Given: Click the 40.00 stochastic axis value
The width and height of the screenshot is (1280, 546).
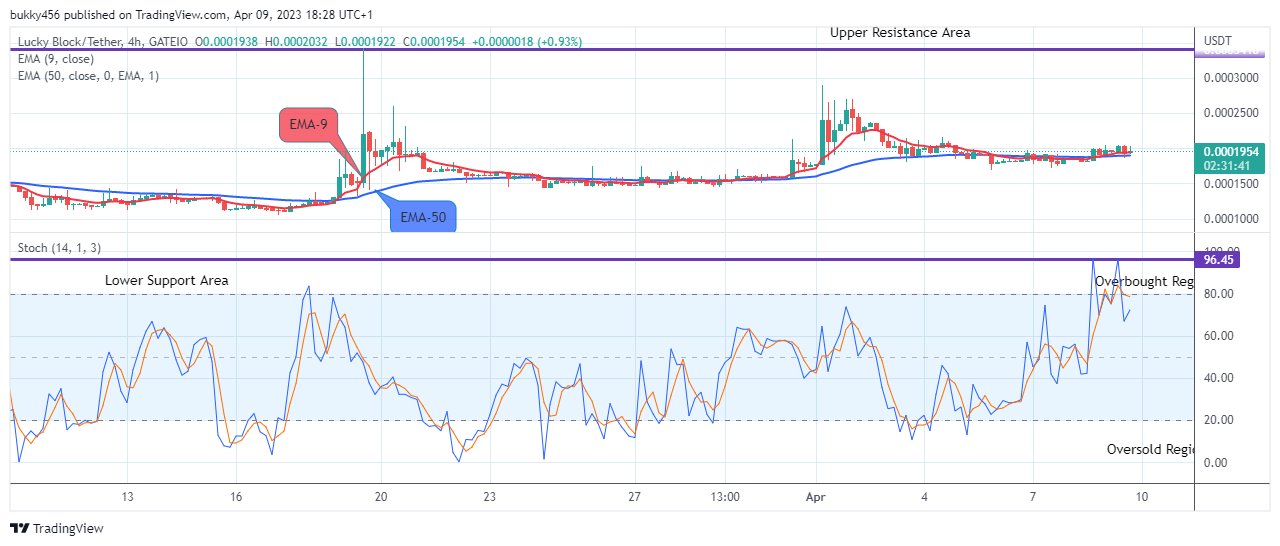Looking at the screenshot, I should (1219, 378).
